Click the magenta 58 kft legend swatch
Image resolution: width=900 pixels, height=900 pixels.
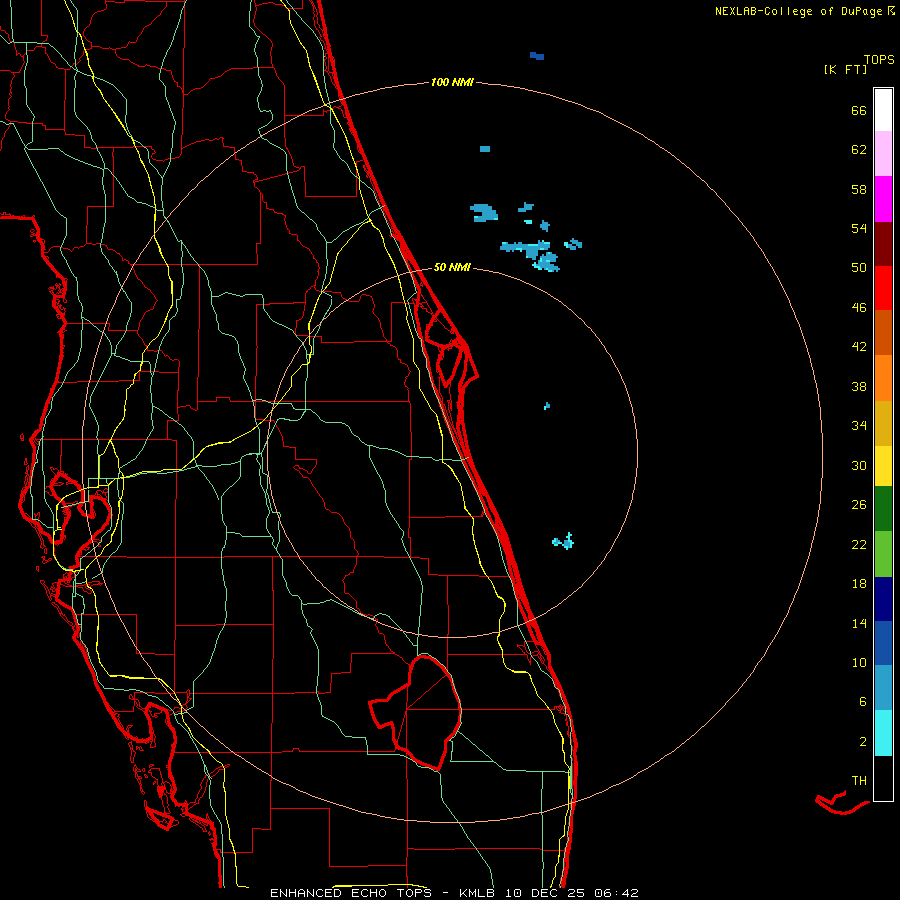click(x=883, y=199)
